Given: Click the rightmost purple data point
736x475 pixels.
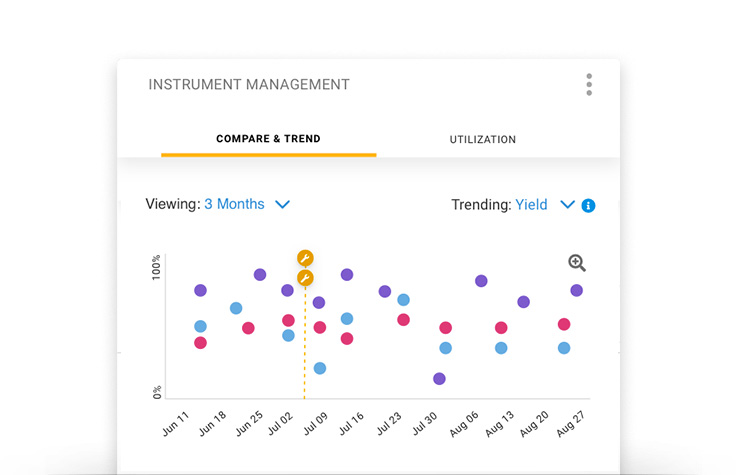Looking at the screenshot, I should 576,290.
